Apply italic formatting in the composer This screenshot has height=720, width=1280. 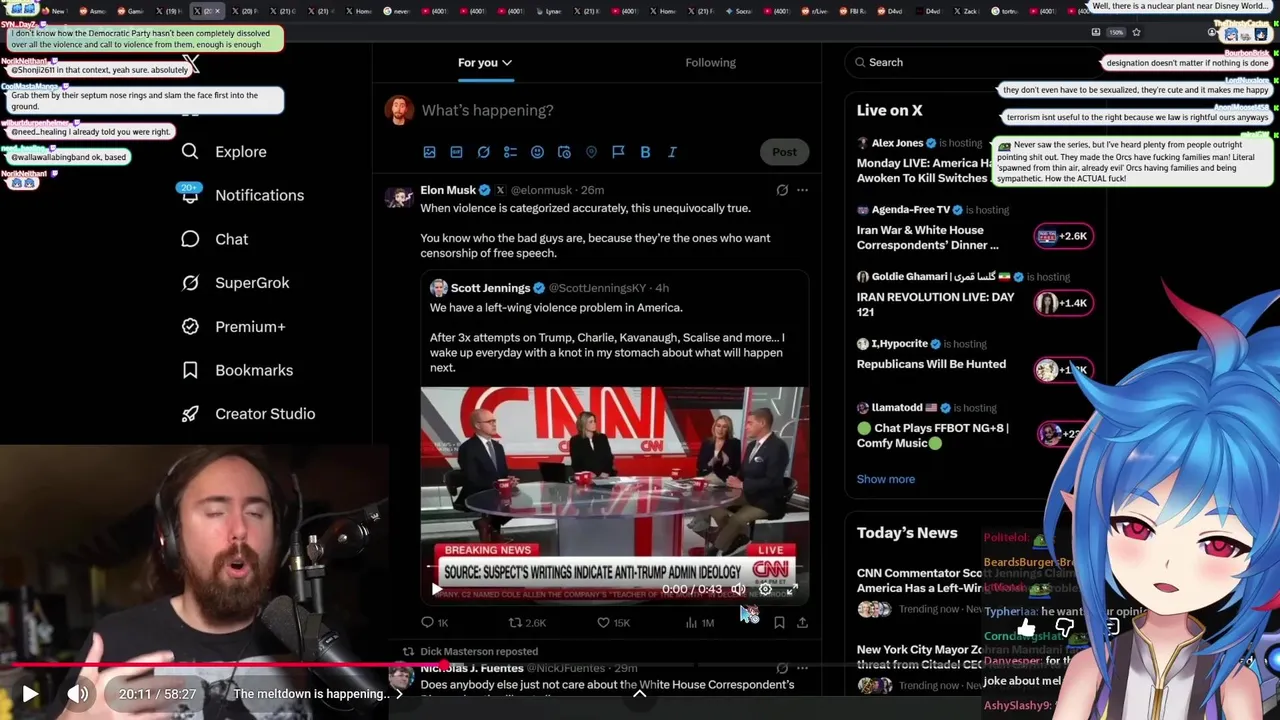672,152
